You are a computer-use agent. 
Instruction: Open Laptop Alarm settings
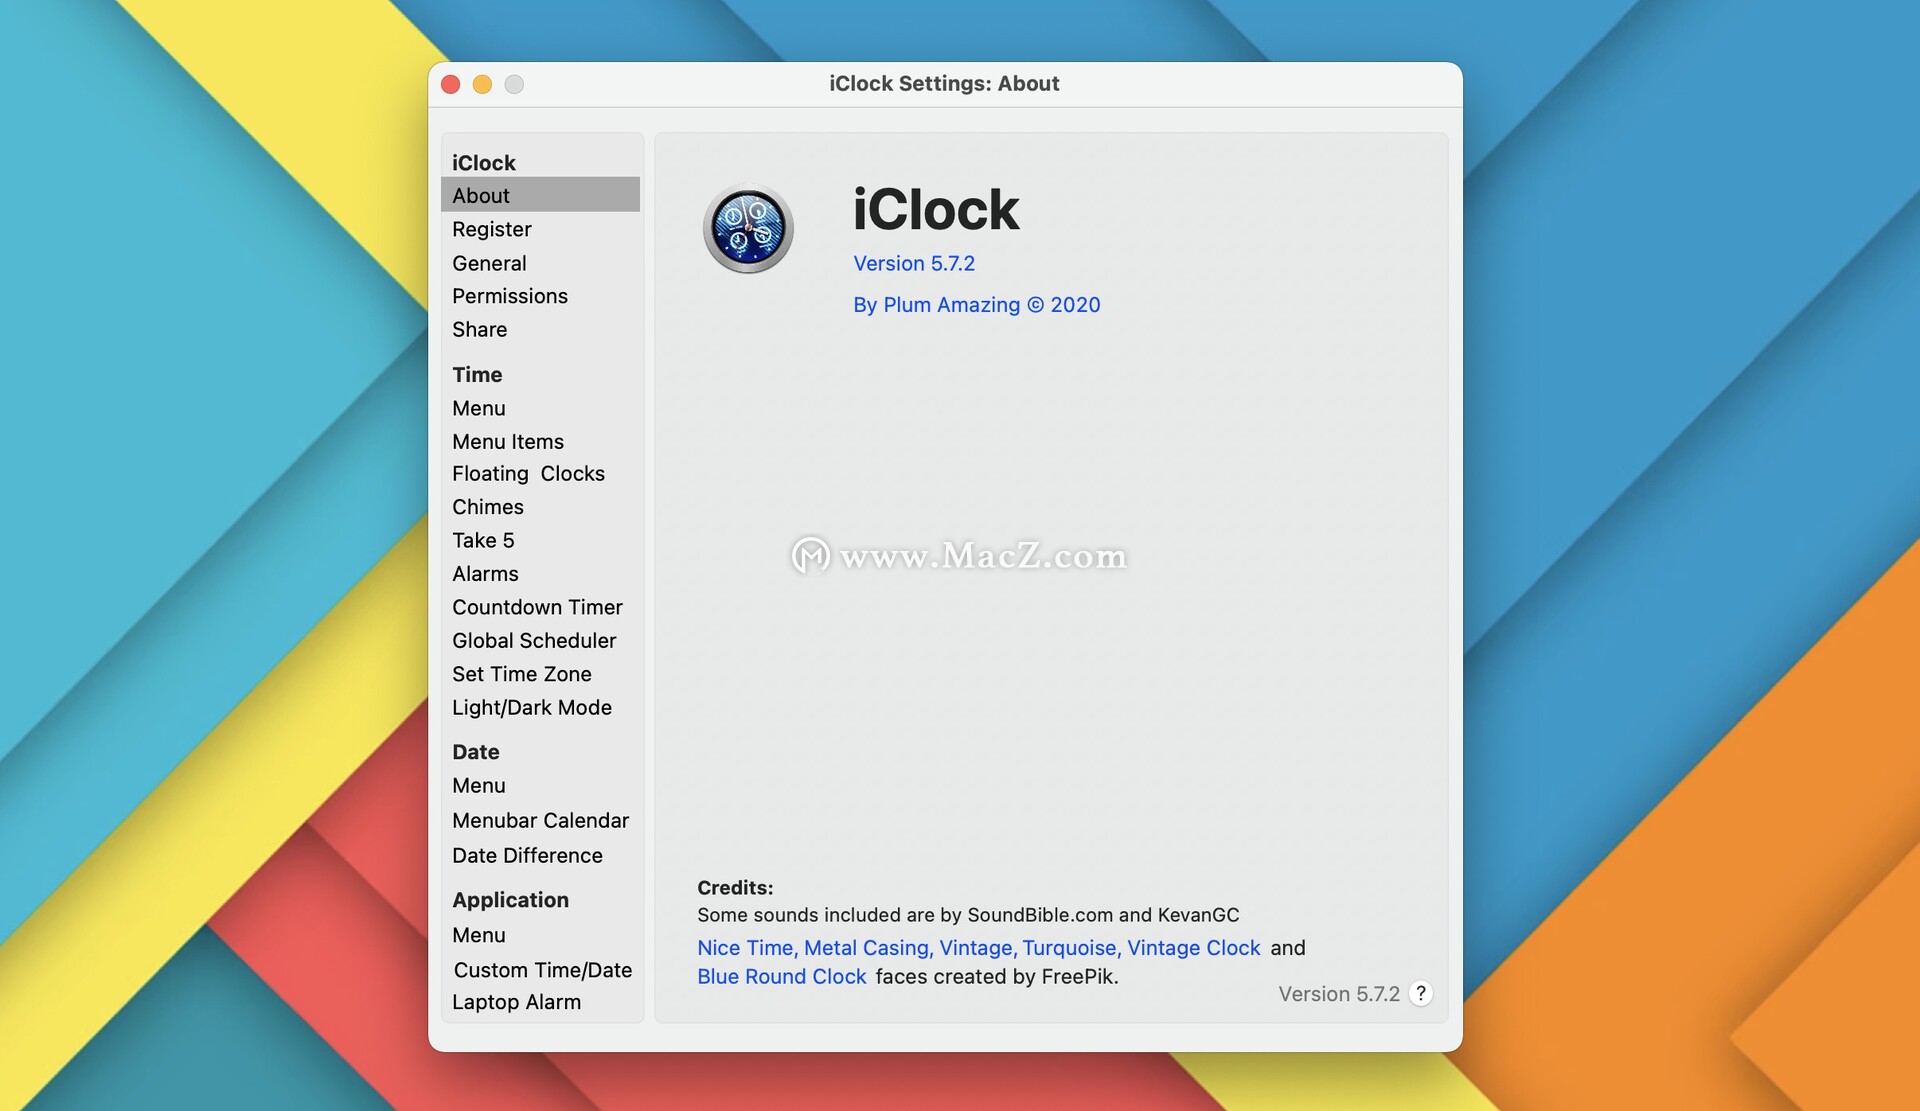click(x=516, y=1002)
